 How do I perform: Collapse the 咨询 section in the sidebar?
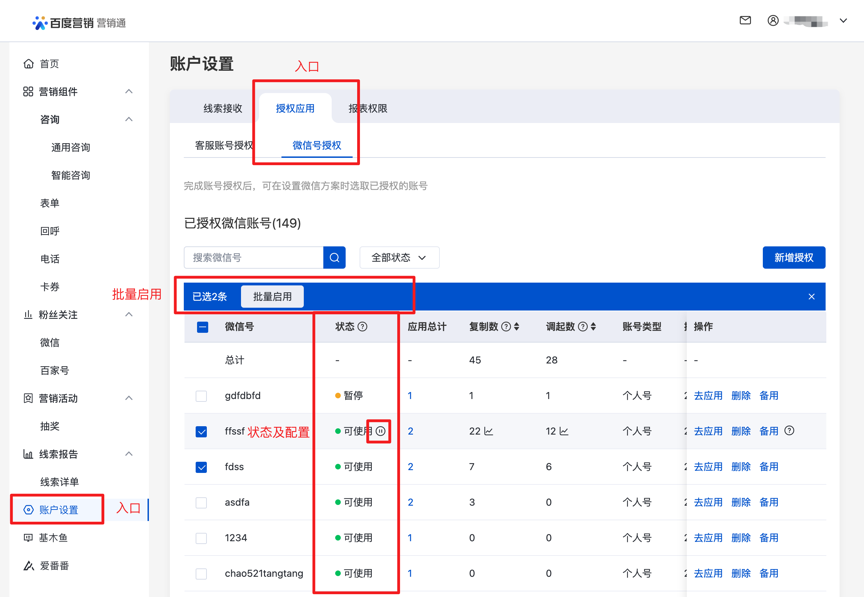pos(128,118)
